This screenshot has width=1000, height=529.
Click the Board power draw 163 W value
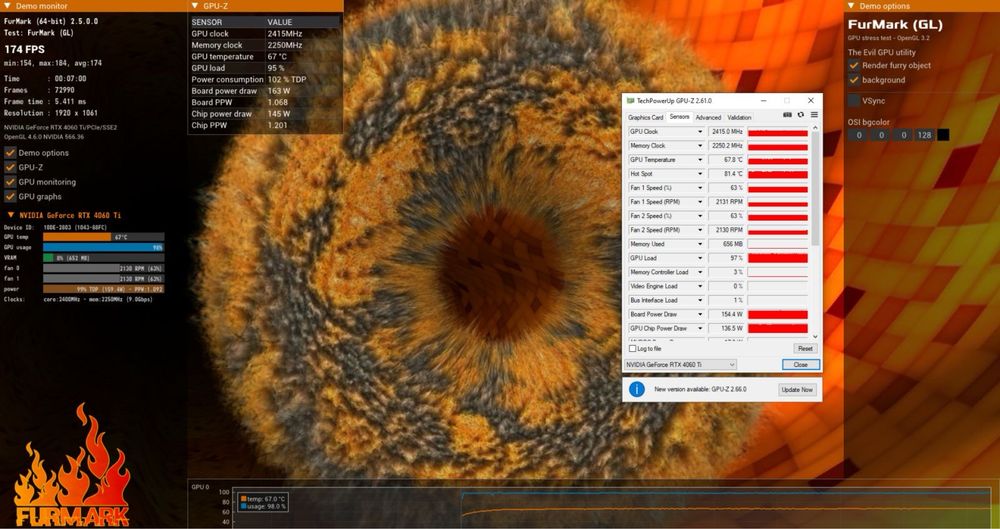(x=279, y=91)
